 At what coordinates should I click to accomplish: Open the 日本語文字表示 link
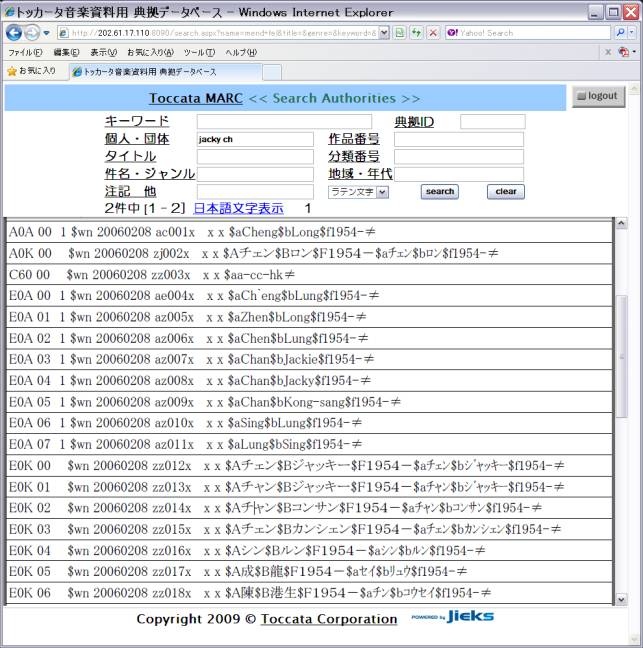(x=238, y=208)
